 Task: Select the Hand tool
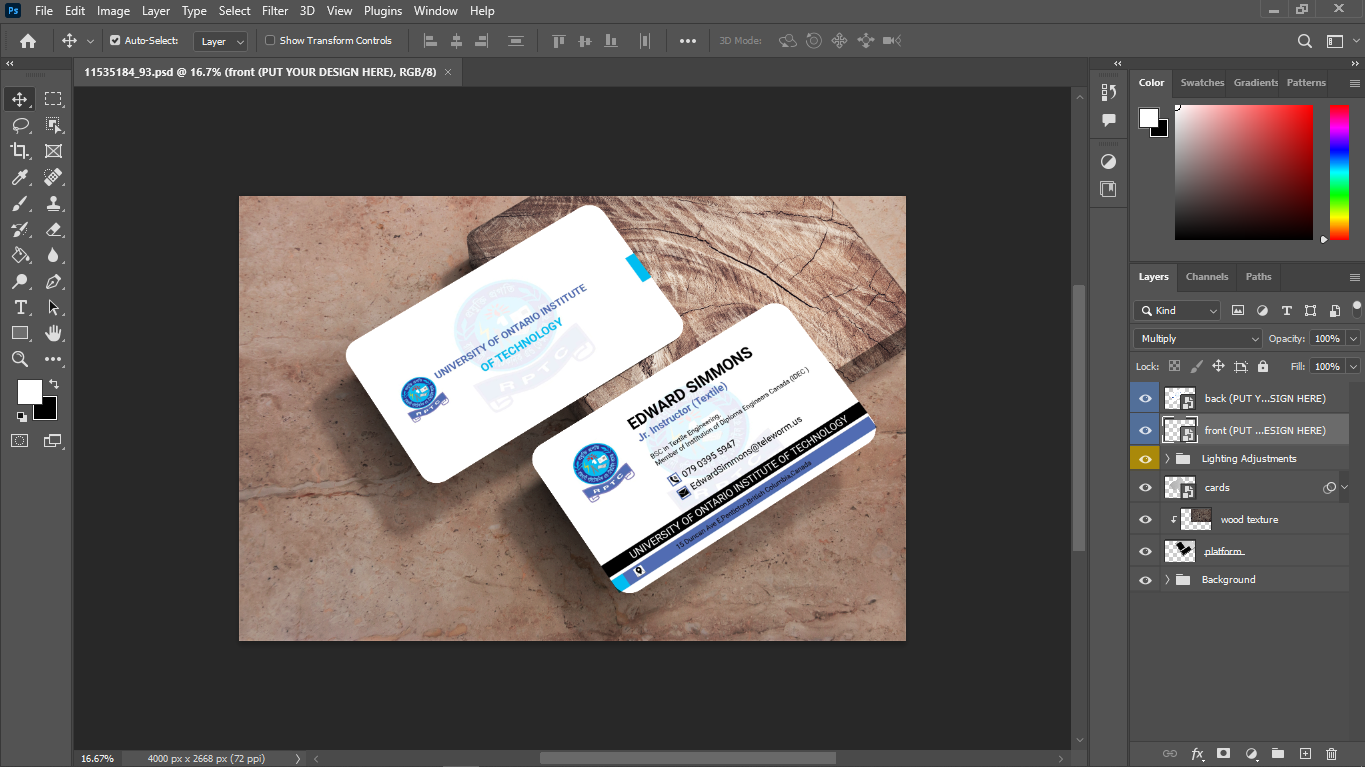click(54, 333)
